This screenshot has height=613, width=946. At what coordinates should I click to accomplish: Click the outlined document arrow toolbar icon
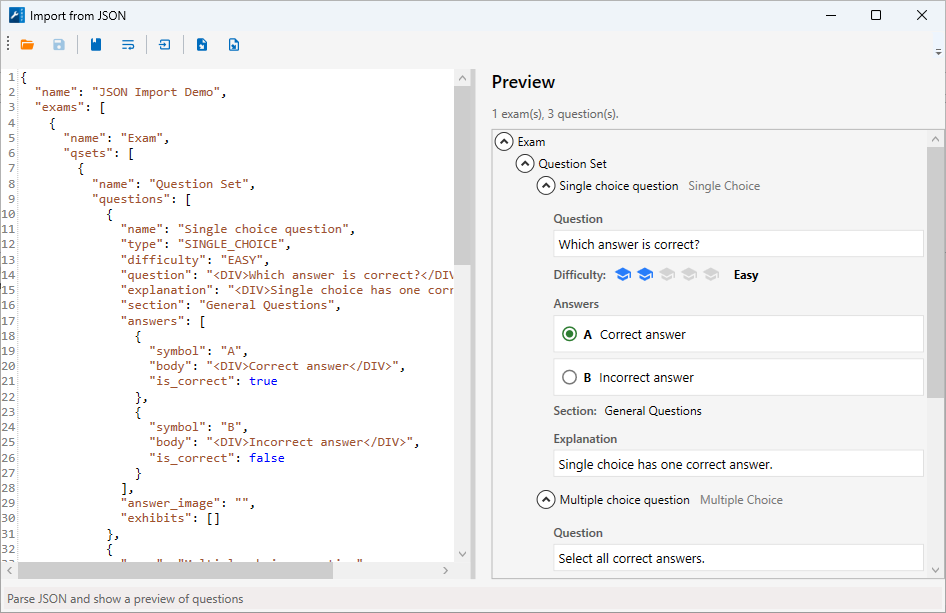point(234,45)
